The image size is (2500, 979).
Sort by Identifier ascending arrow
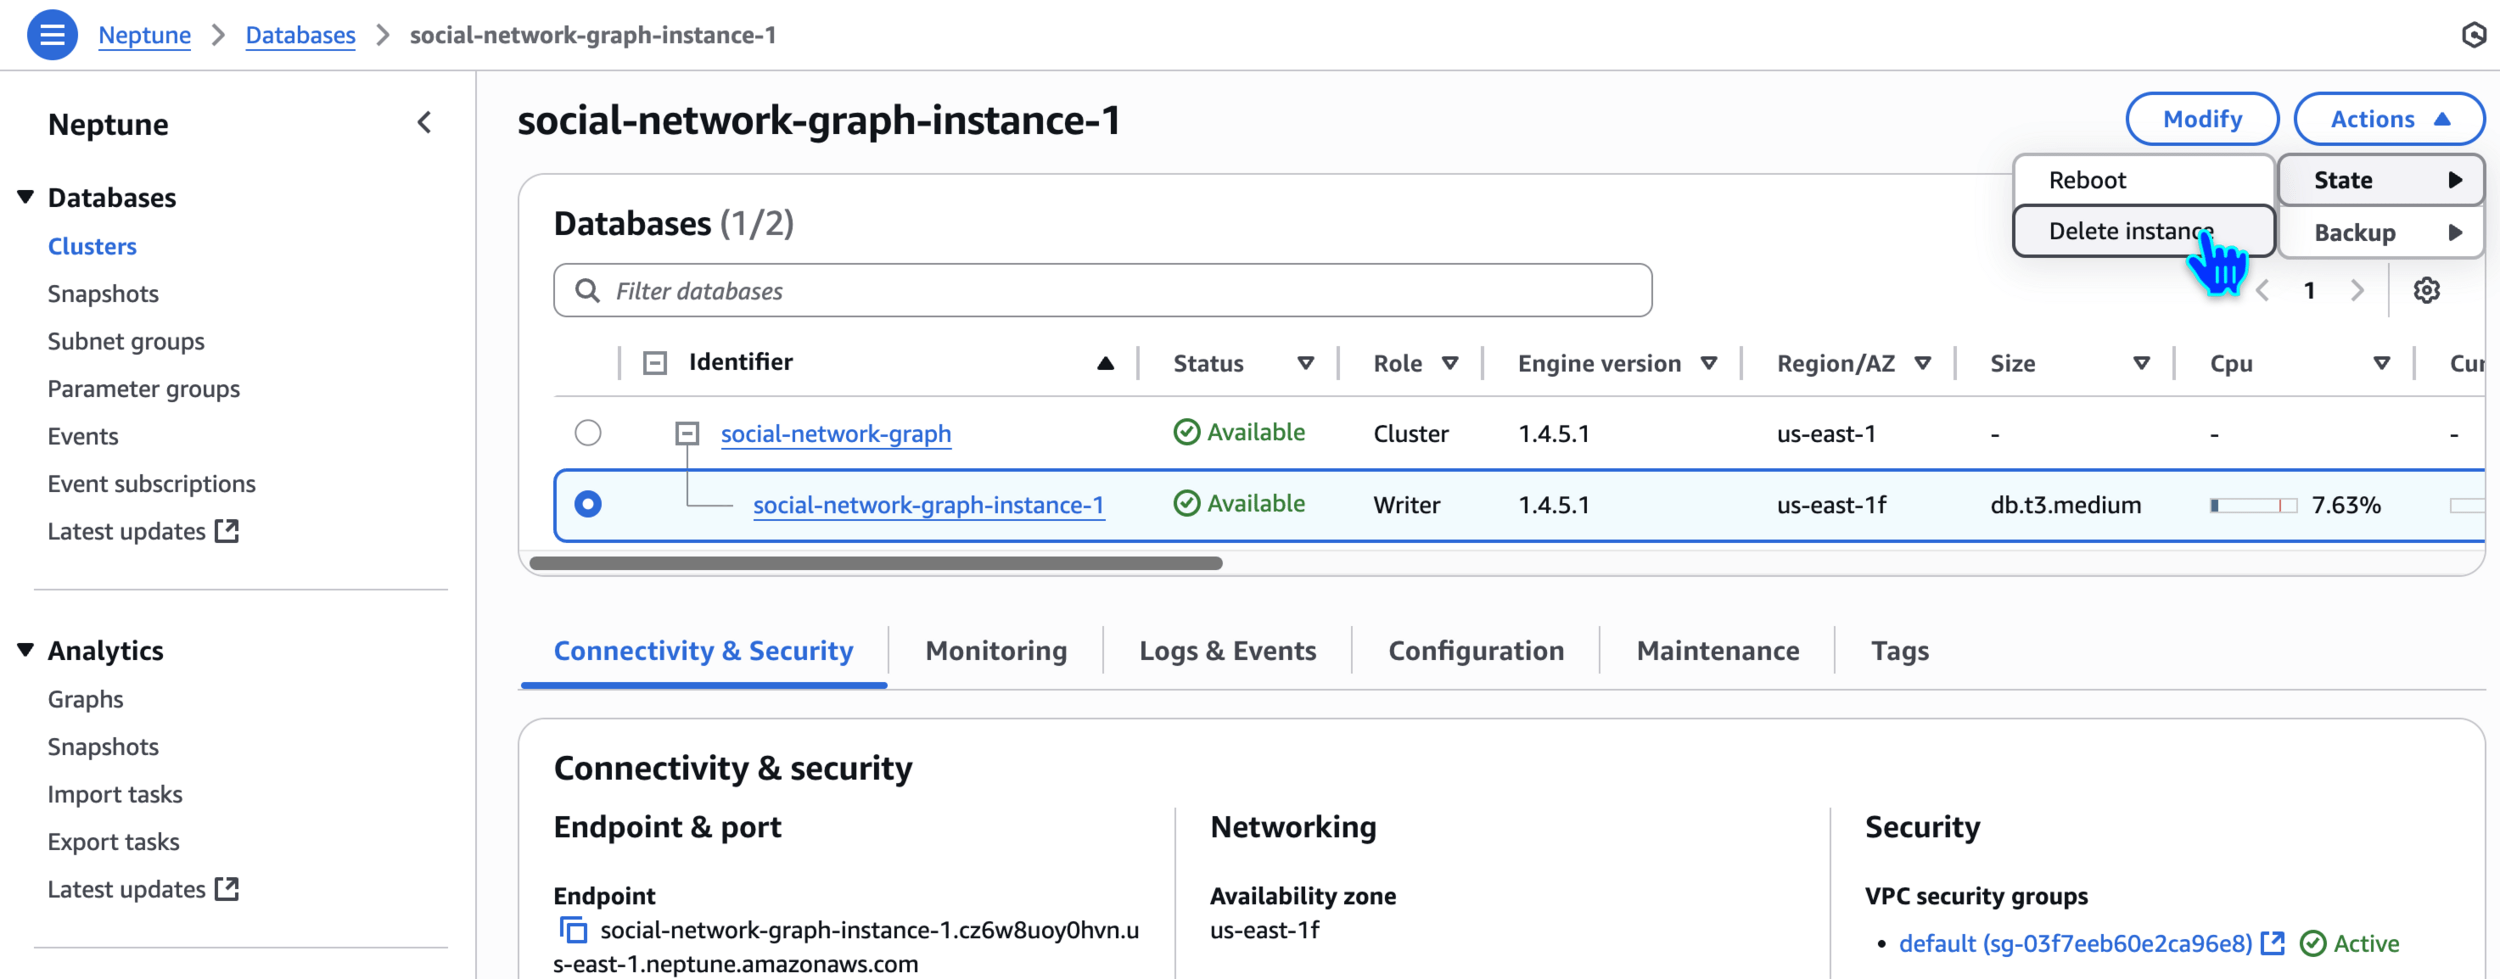[1105, 363]
